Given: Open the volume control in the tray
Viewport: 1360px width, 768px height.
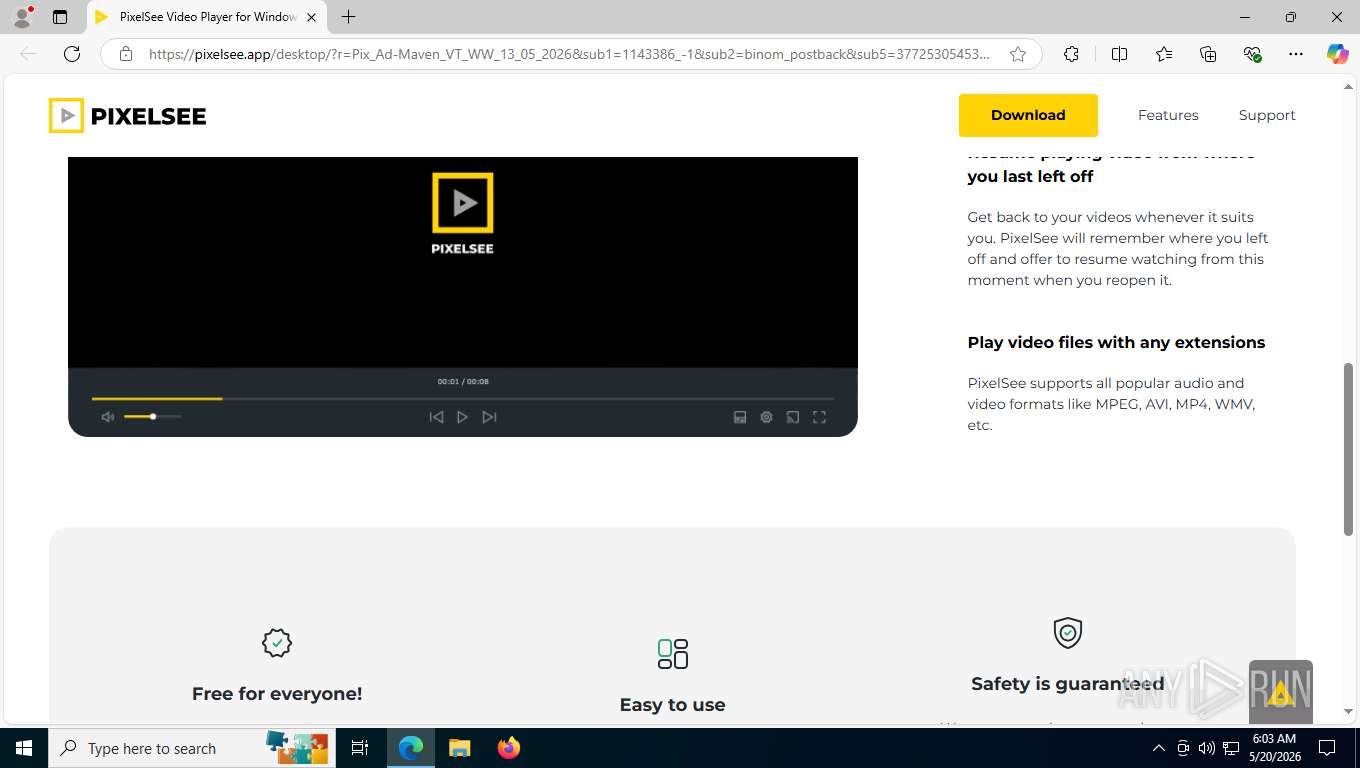Looking at the screenshot, I should pyautogui.click(x=1207, y=748).
